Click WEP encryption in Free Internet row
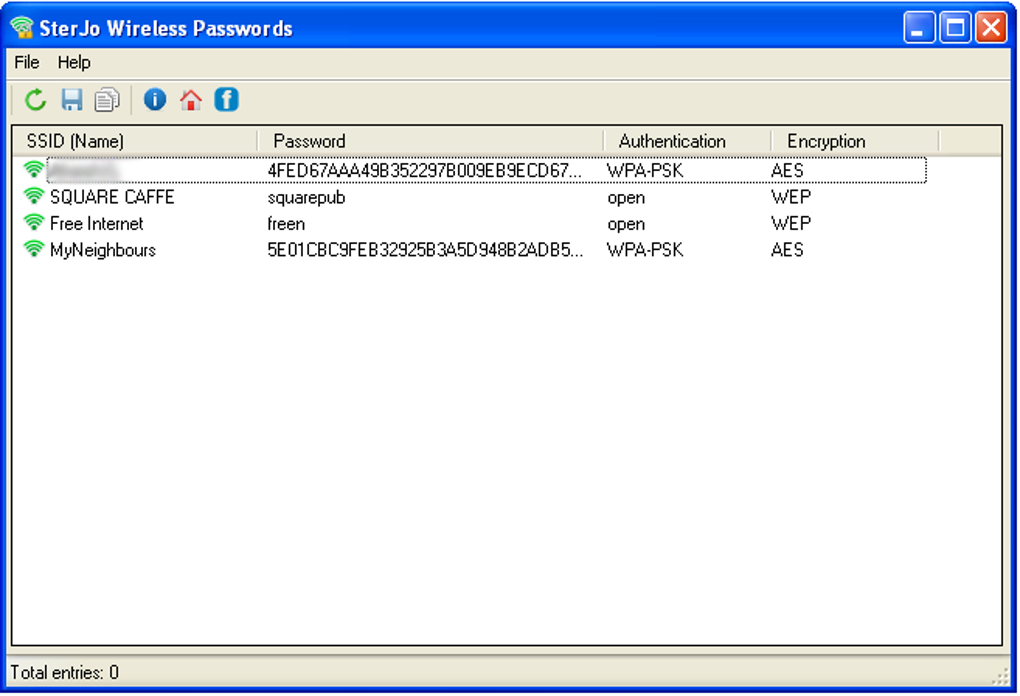This screenshot has width=1020, height=696. 791,224
